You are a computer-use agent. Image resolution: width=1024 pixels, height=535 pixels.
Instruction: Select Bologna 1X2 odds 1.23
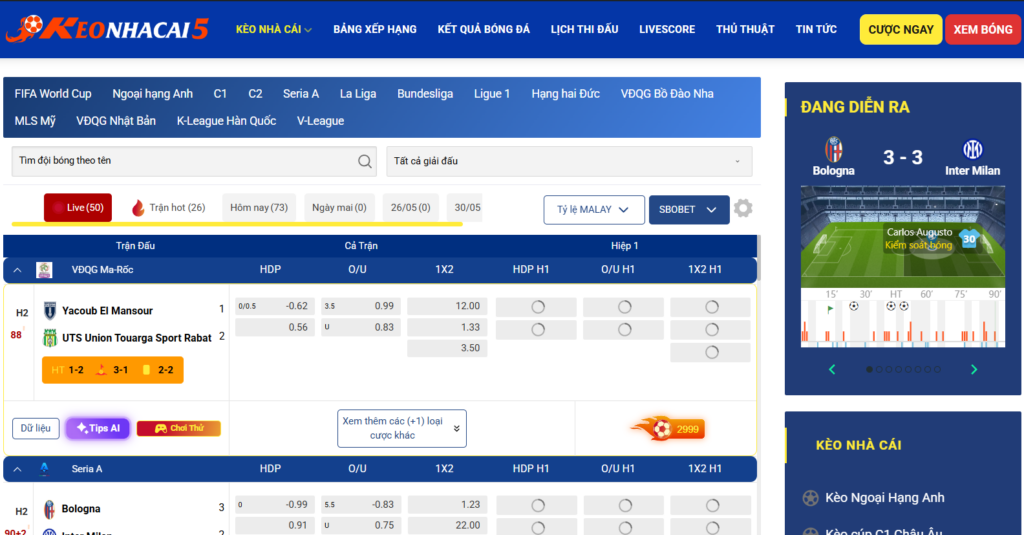(x=447, y=505)
